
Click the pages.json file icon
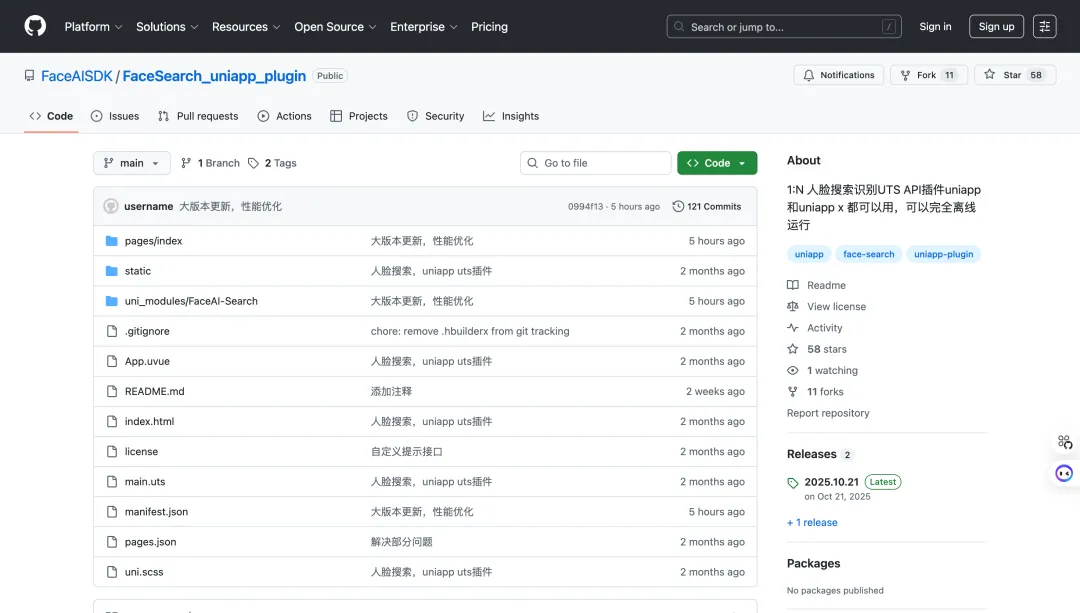pos(112,542)
